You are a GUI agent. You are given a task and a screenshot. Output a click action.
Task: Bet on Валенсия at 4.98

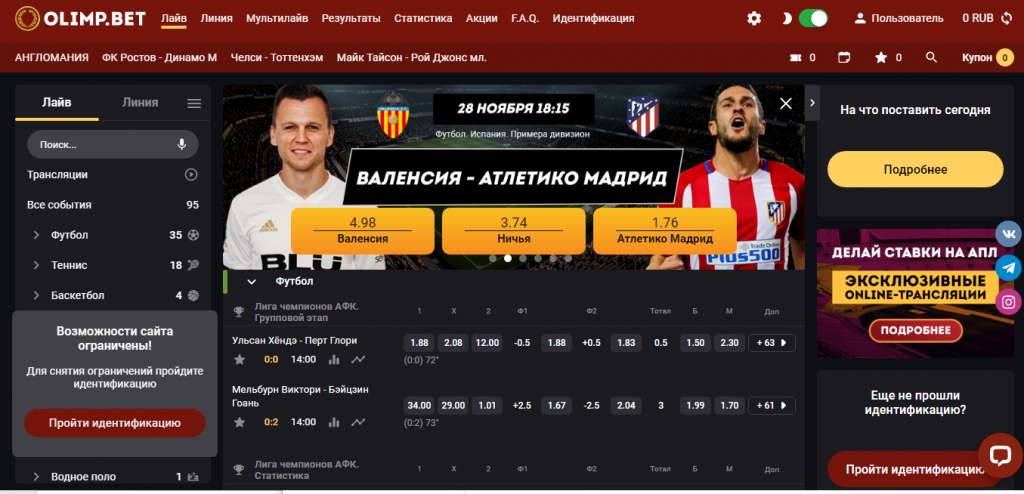[x=362, y=231]
